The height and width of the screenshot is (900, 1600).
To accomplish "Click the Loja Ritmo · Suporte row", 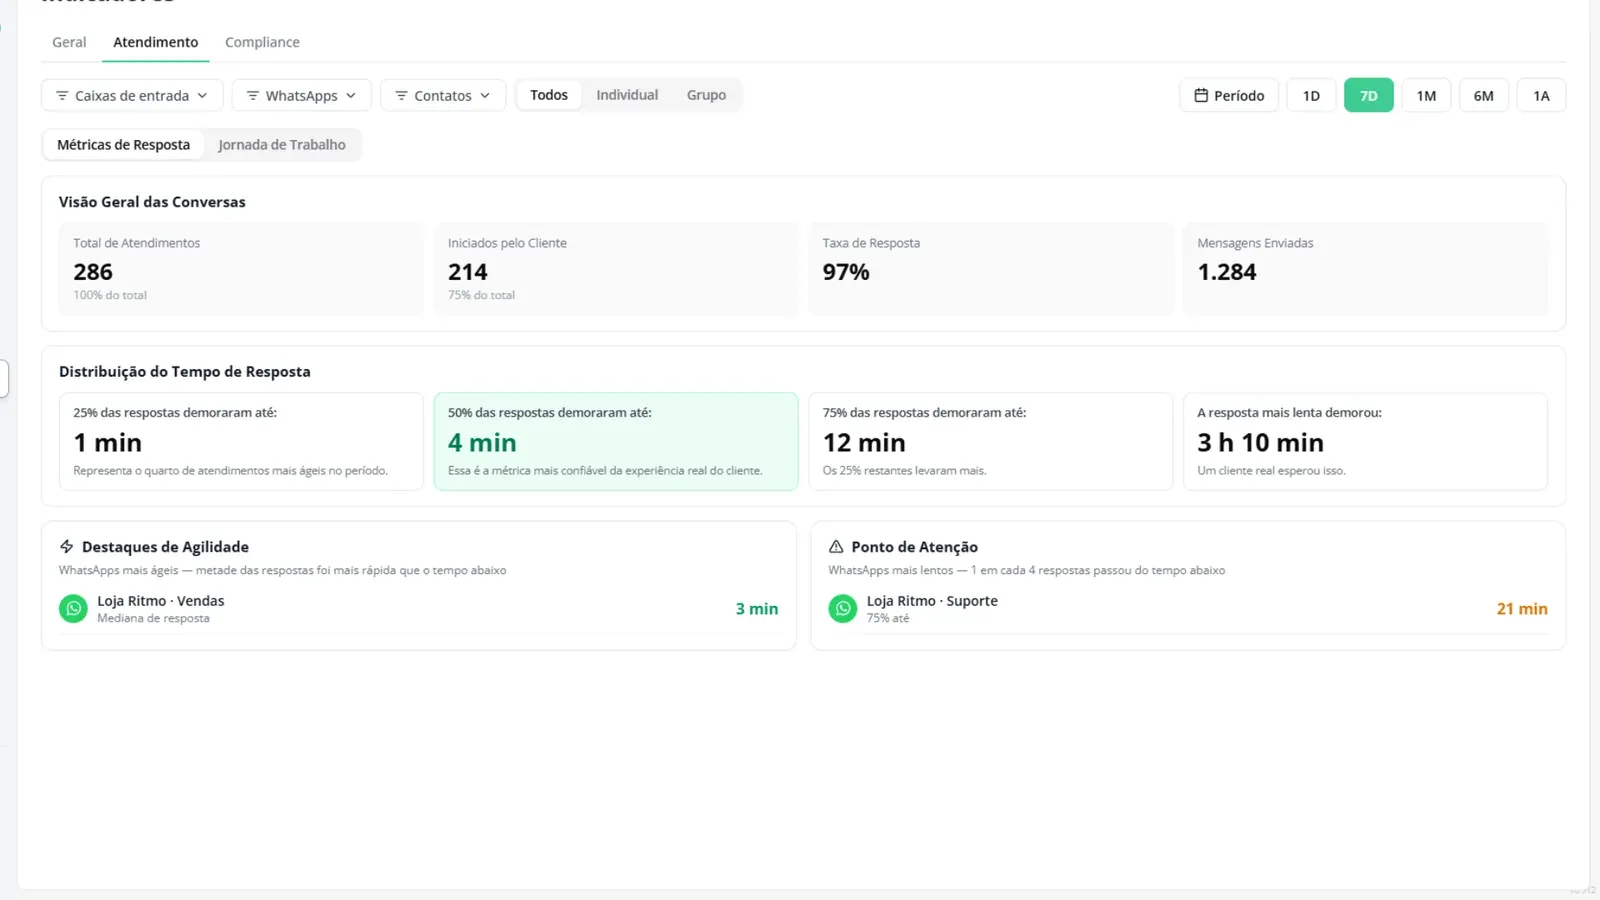I will point(1188,609).
